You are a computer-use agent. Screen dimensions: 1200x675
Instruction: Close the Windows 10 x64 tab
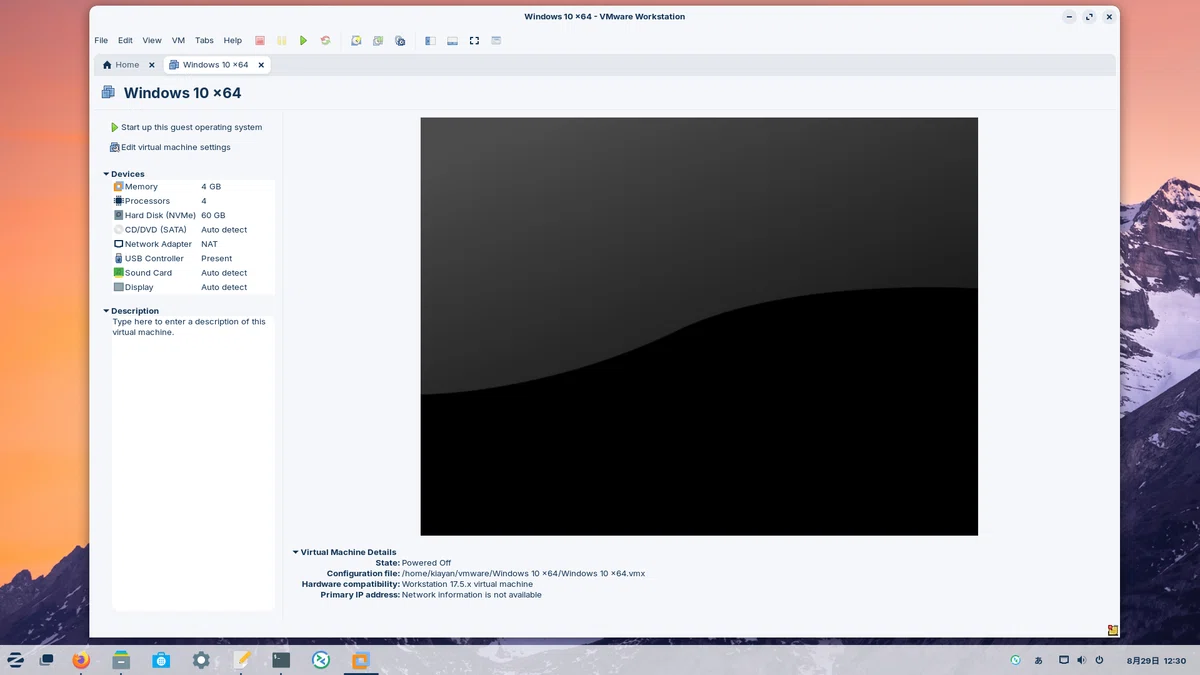(262, 65)
